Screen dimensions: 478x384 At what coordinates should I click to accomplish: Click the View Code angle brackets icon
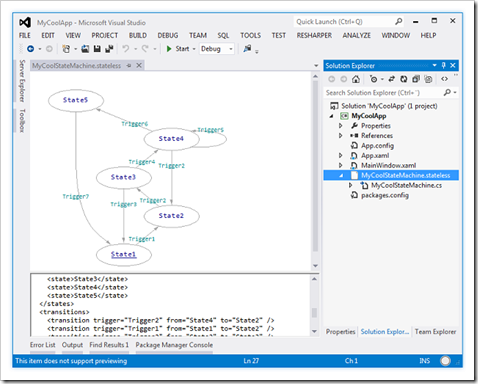pos(444,79)
